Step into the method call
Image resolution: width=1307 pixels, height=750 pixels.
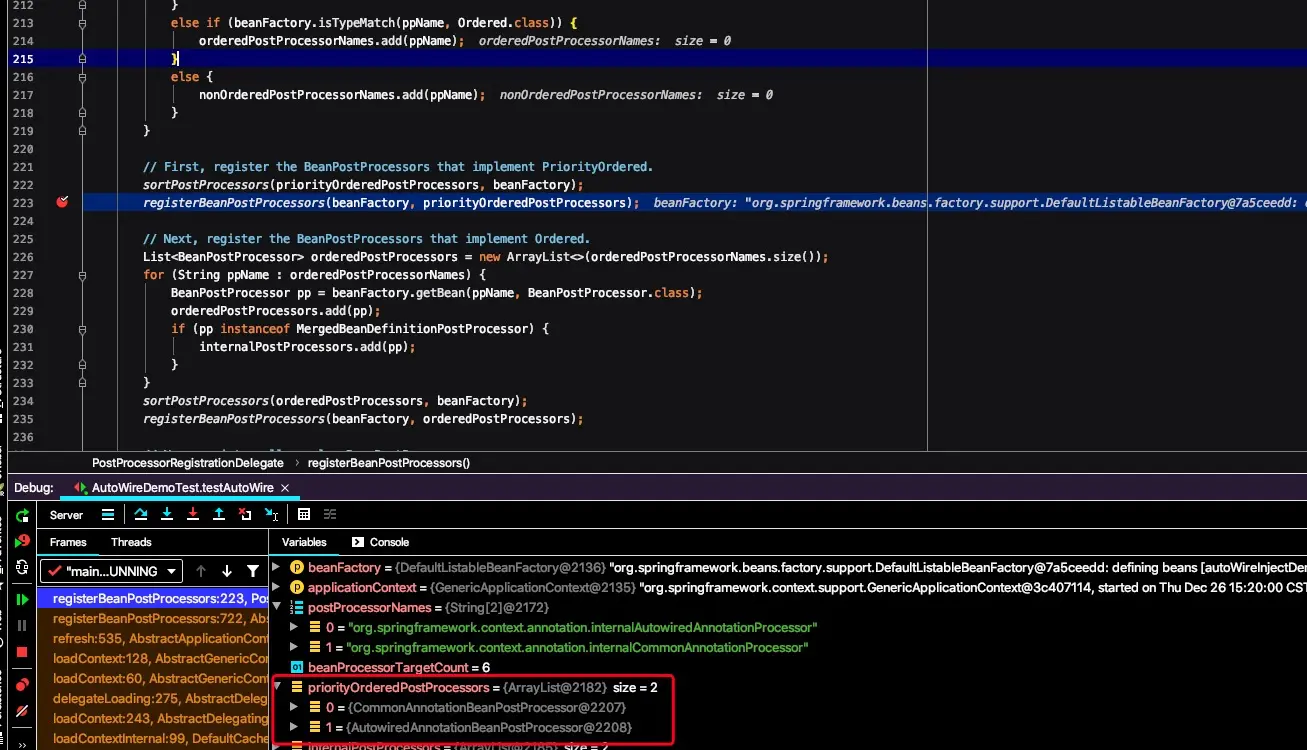[167, 514]
